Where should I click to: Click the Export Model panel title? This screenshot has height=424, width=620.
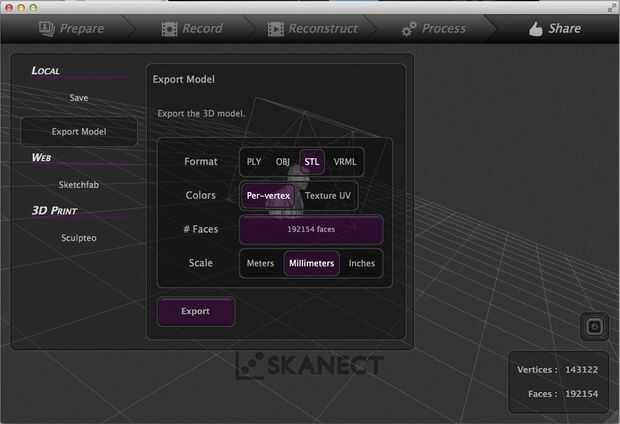coord(184,79)
